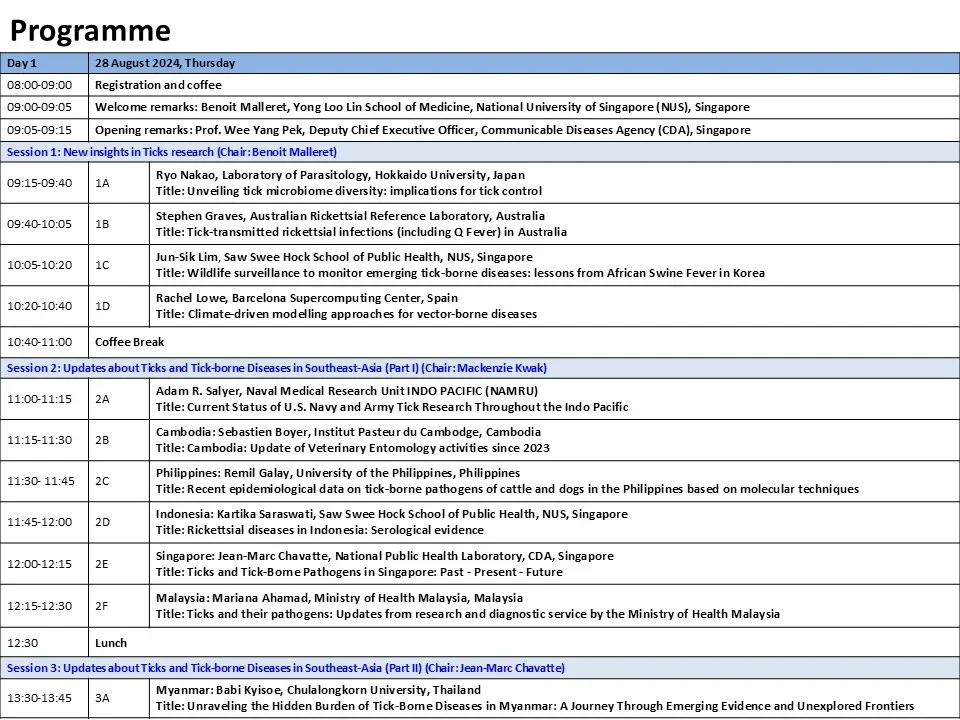Click Ryo Nakao's tick microbiome talk title
Screen dimensions: 960x720
click(x=349, y=191)
